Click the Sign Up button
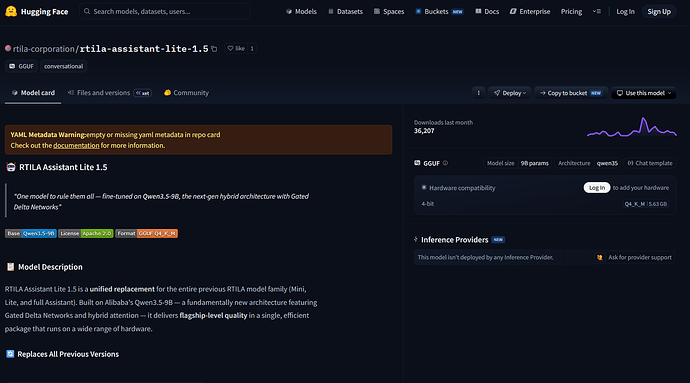The image size is (690, 383). pos(659,11)
